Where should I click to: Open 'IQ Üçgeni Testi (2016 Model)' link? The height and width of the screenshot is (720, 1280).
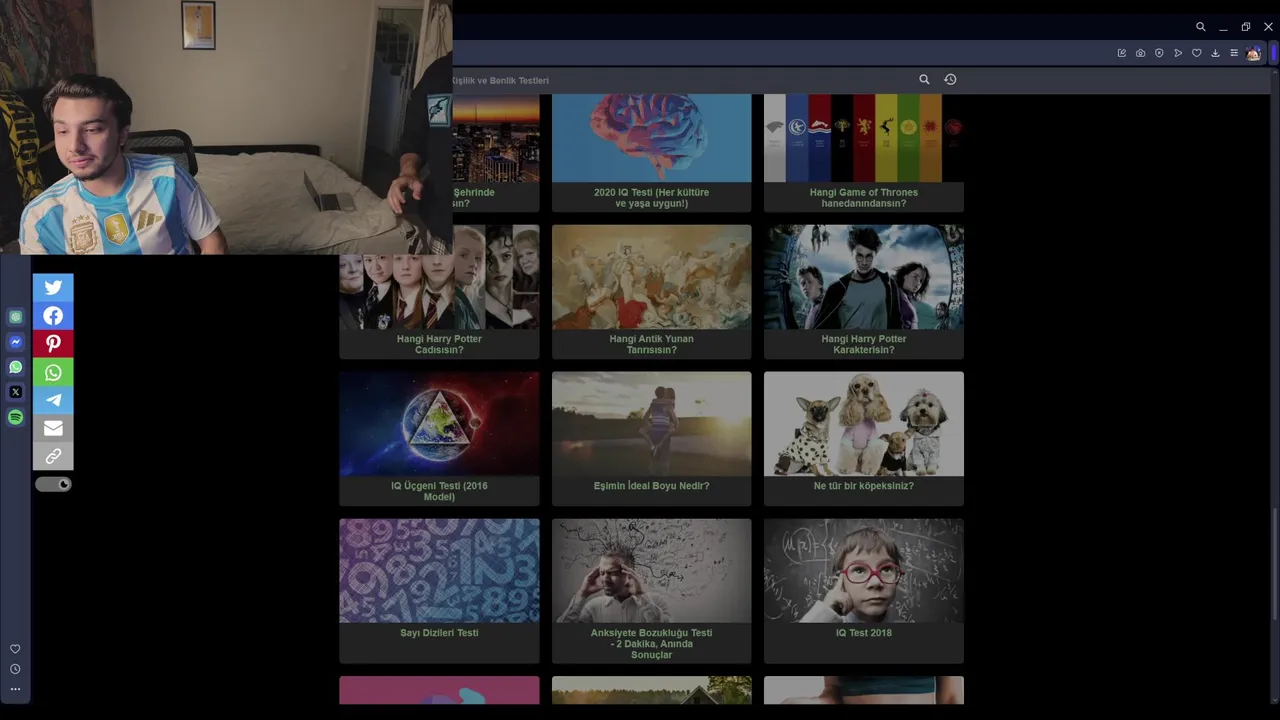(x=439, y=491)
